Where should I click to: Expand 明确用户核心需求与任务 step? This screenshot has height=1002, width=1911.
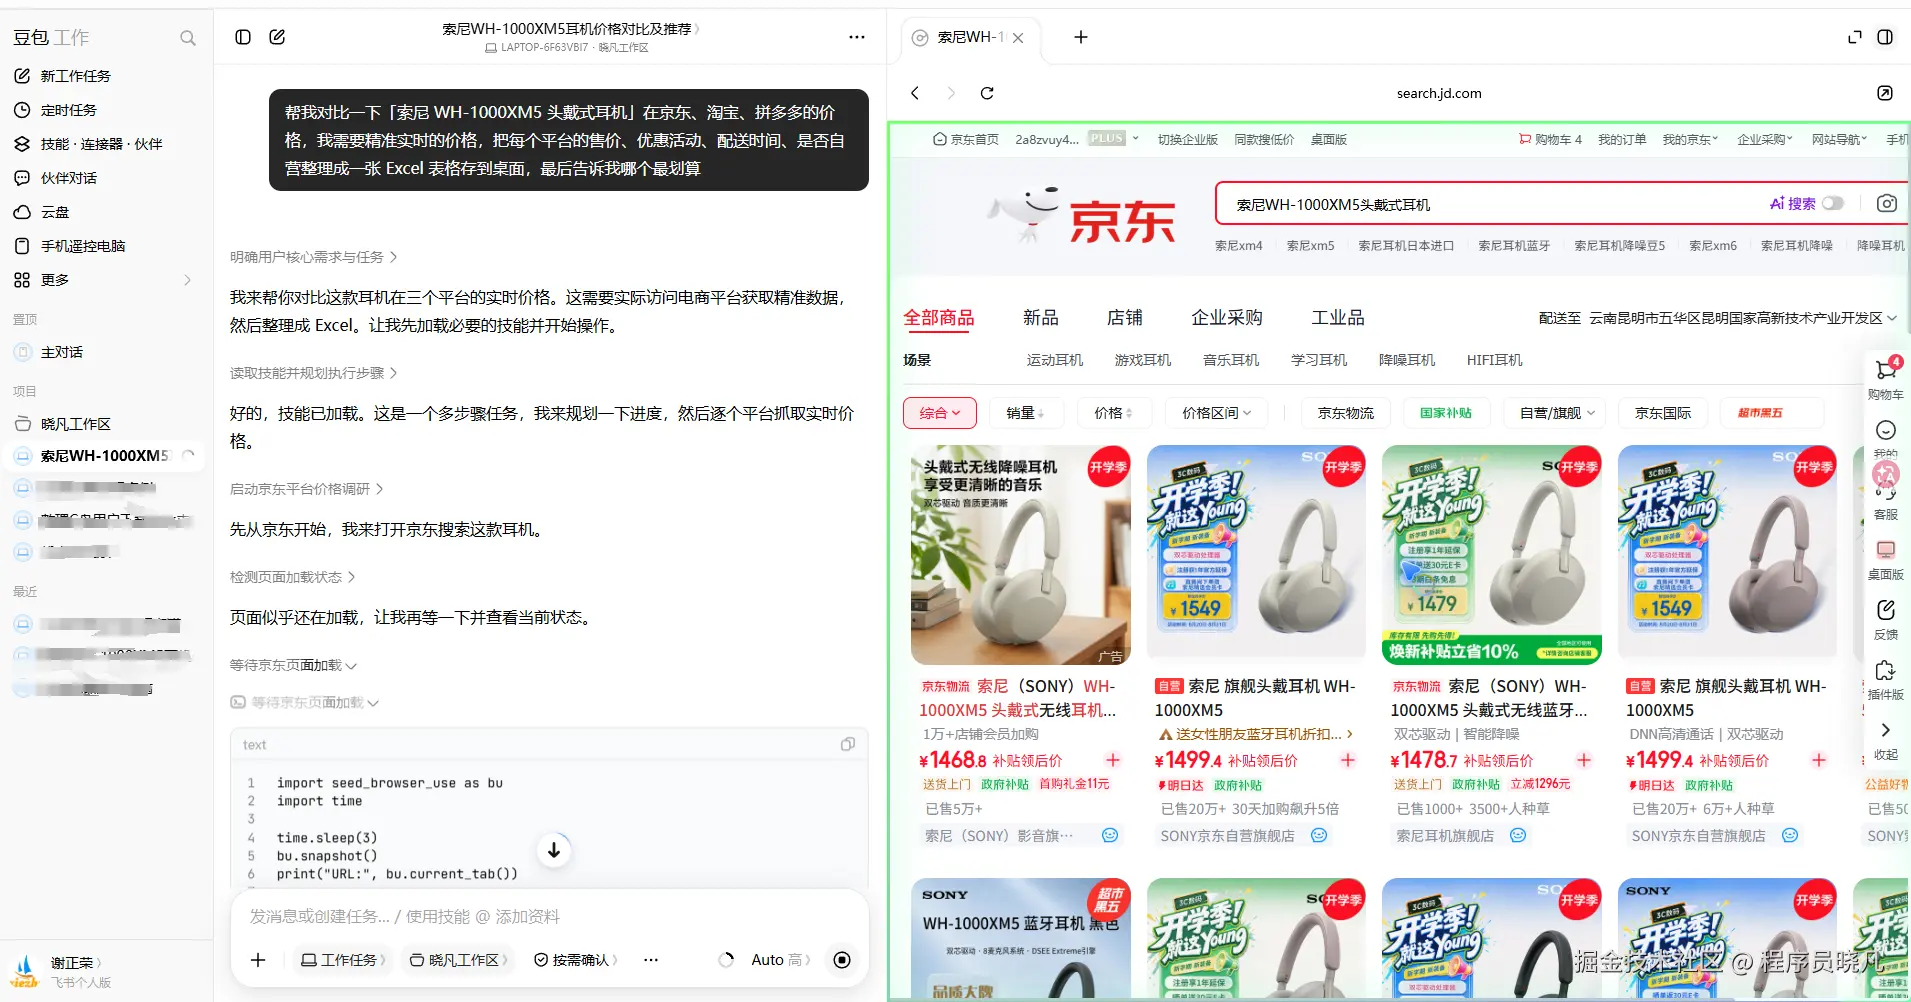[x=314, y=257]
